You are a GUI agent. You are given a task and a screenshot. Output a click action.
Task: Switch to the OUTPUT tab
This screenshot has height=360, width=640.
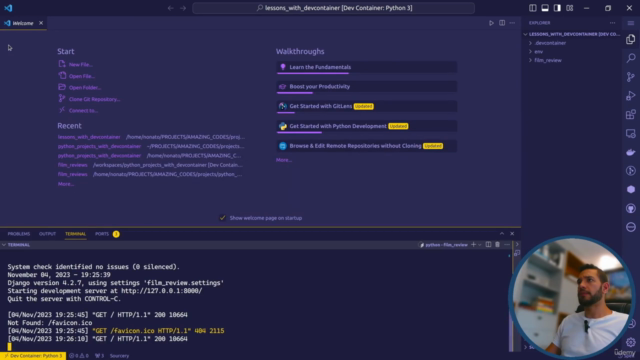coord(47,234)
